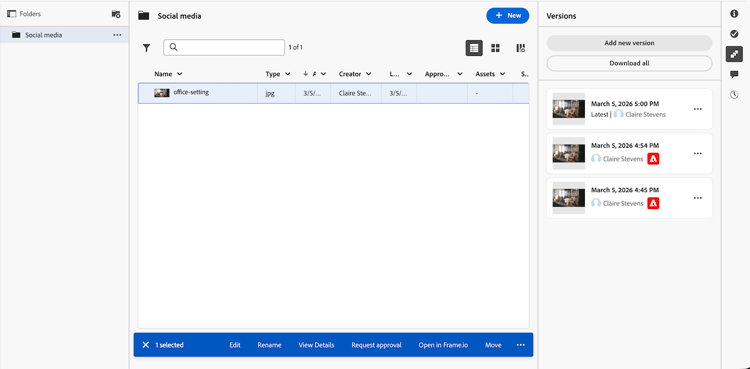Expand the Assets column dropdown
Screen dimensions: 750x369
pyautogui.click(x=503, y=74)
